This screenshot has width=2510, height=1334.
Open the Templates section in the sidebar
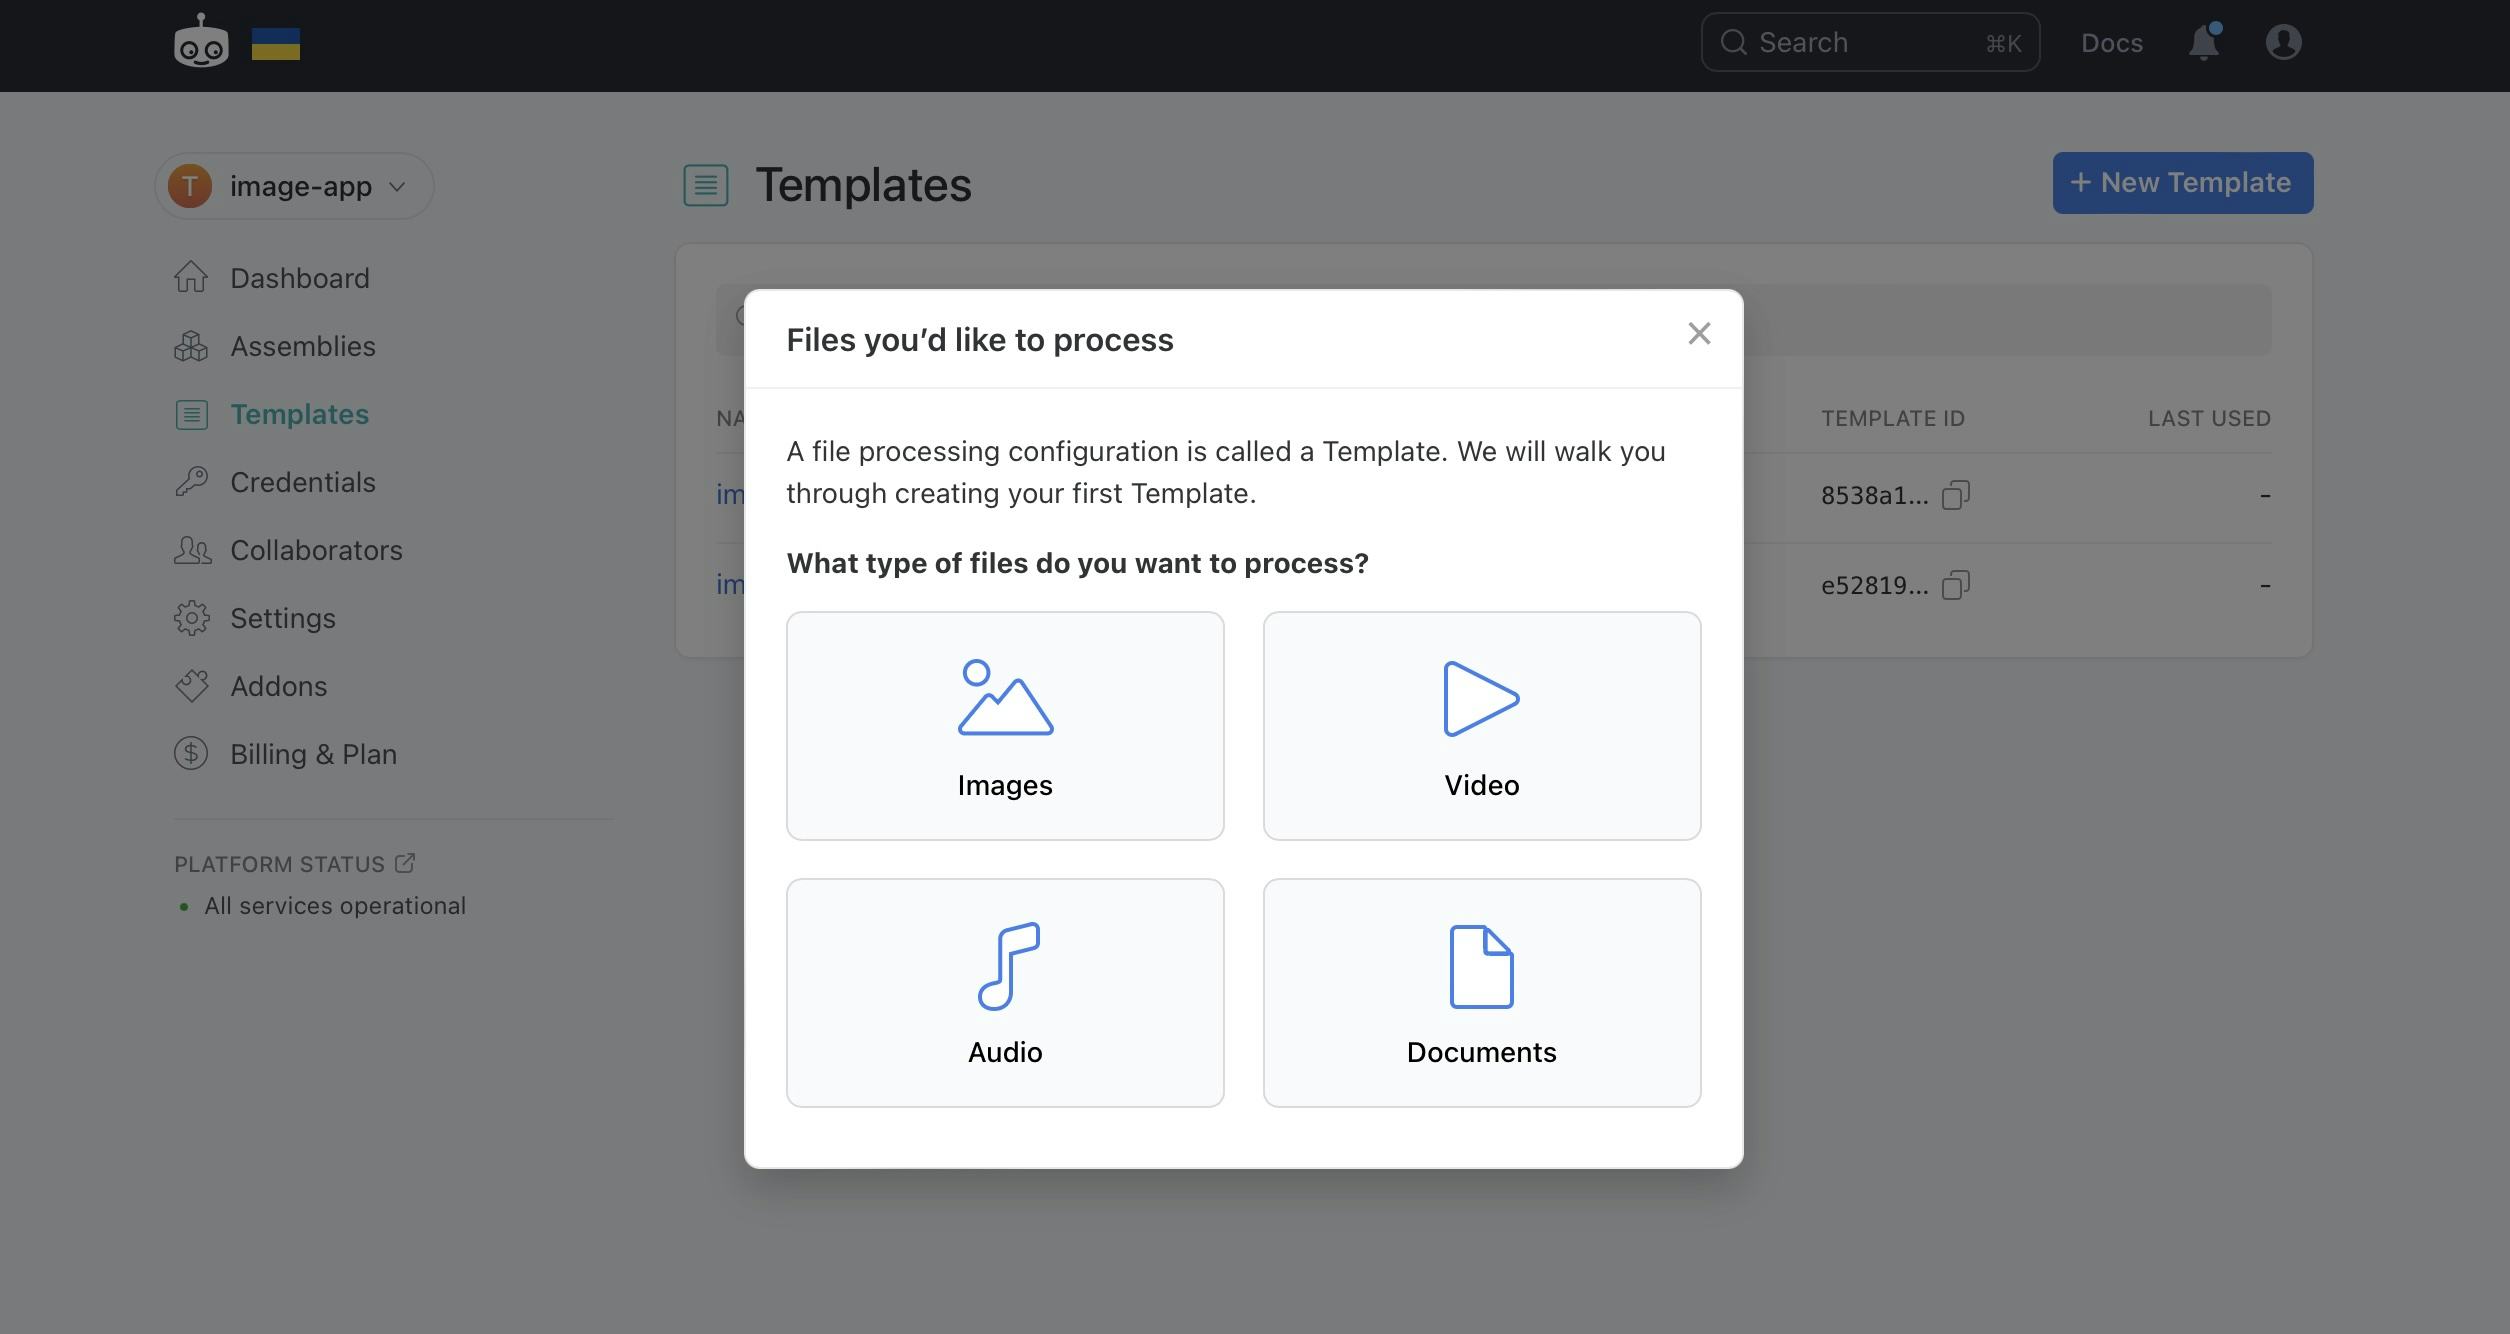pos(299,414)
